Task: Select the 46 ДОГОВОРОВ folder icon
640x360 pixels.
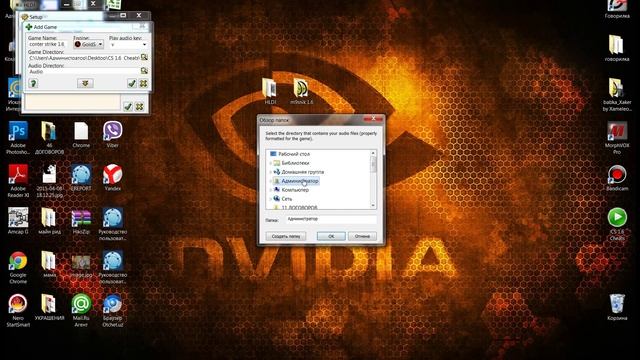Action: [49, 138]
